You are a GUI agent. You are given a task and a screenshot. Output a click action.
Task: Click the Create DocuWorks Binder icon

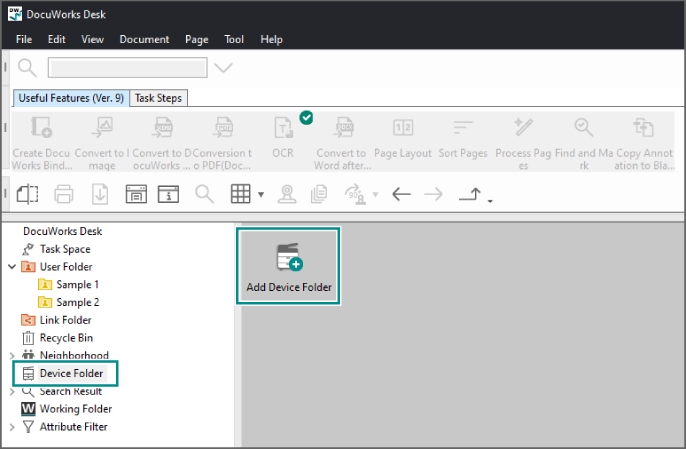click(42, 128)
